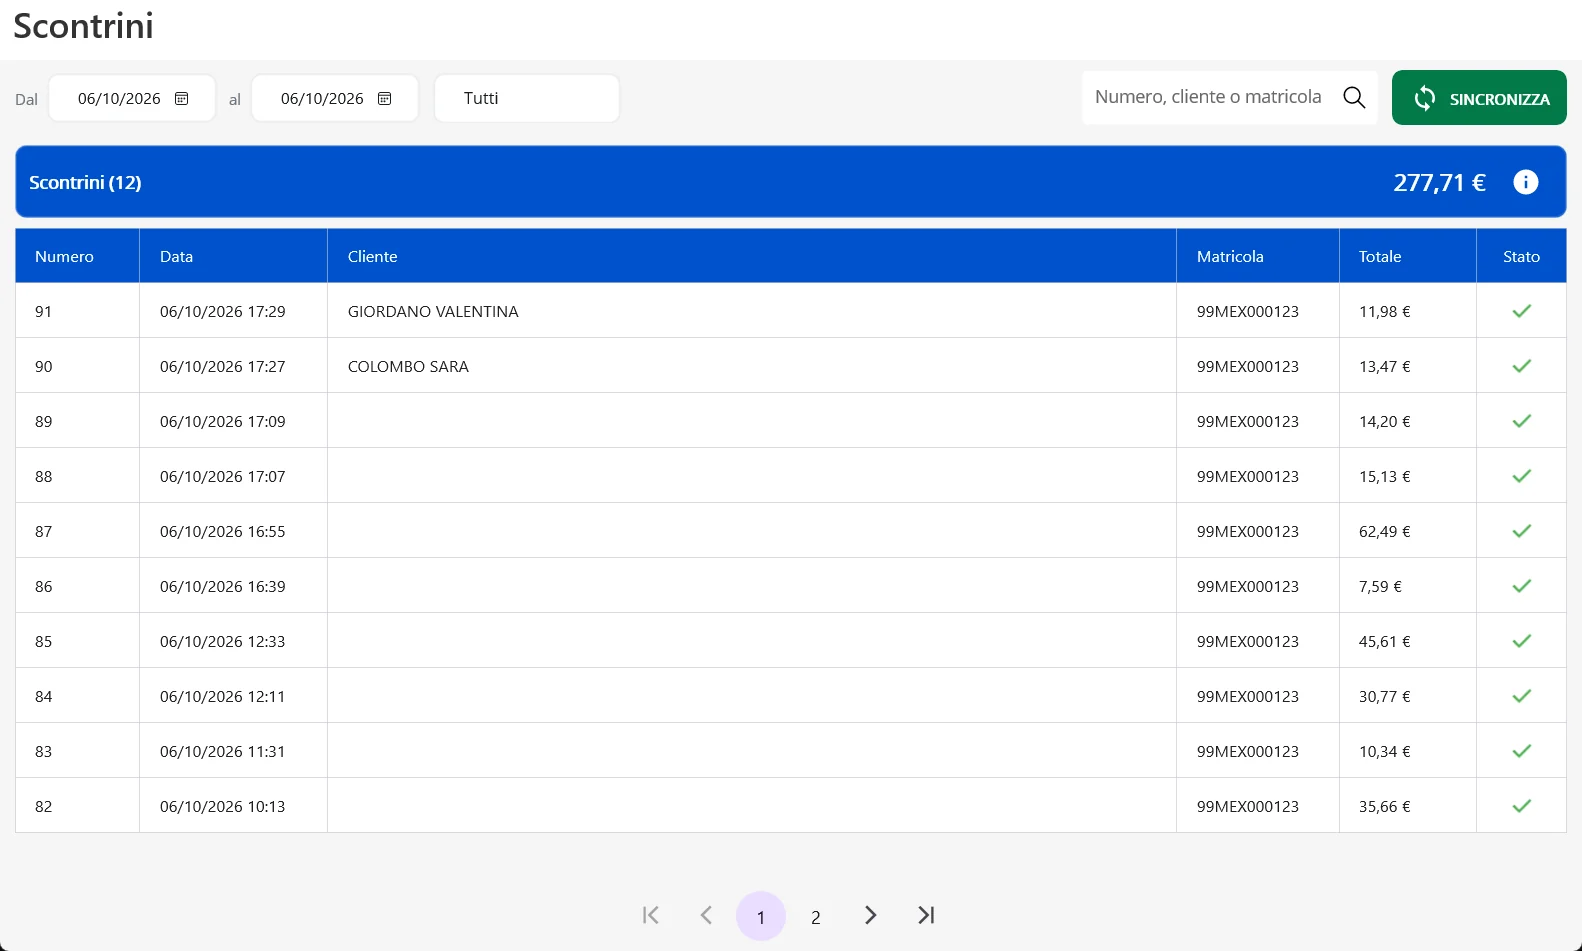This screenshot has height=951, width=1582.
Task: Select the GIORDANO VALENTINA client cell
Action: (752, 311)
